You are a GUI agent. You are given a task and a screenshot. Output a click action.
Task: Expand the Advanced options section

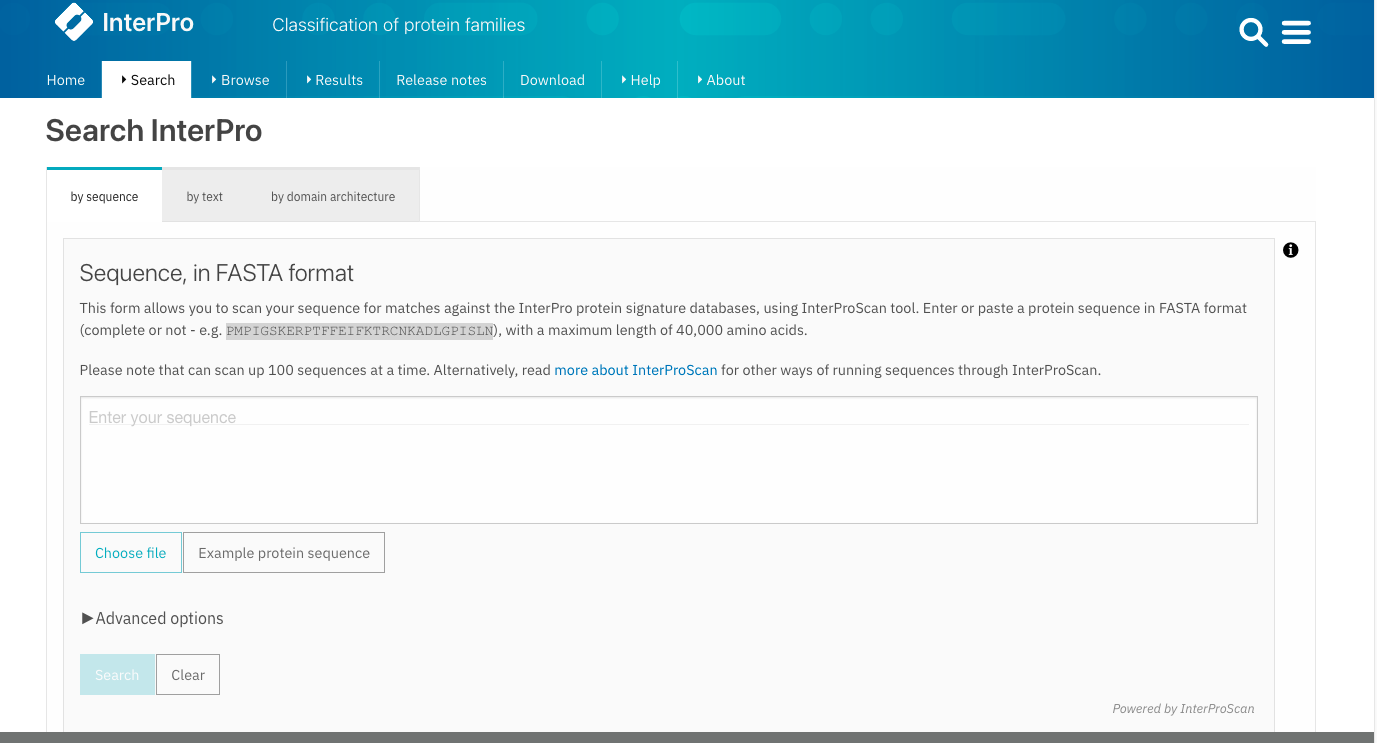point(152,618)
